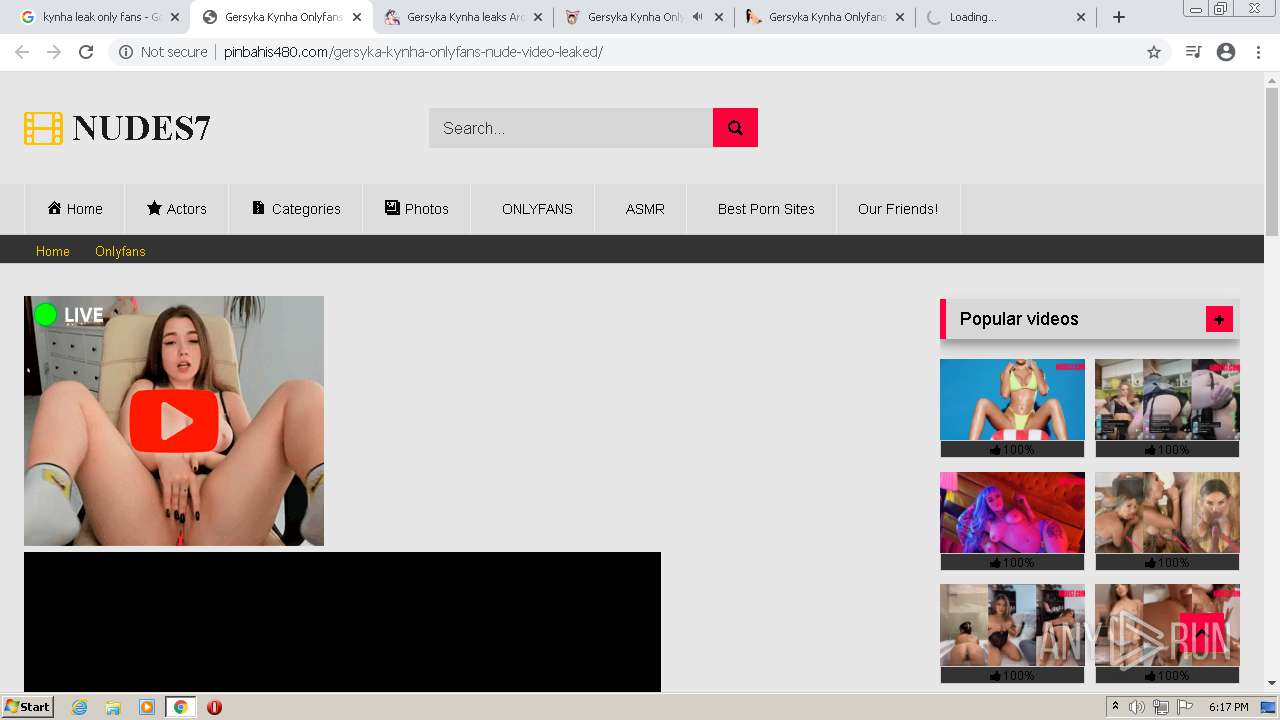Open a new browser tab

tap(1119, 17)
